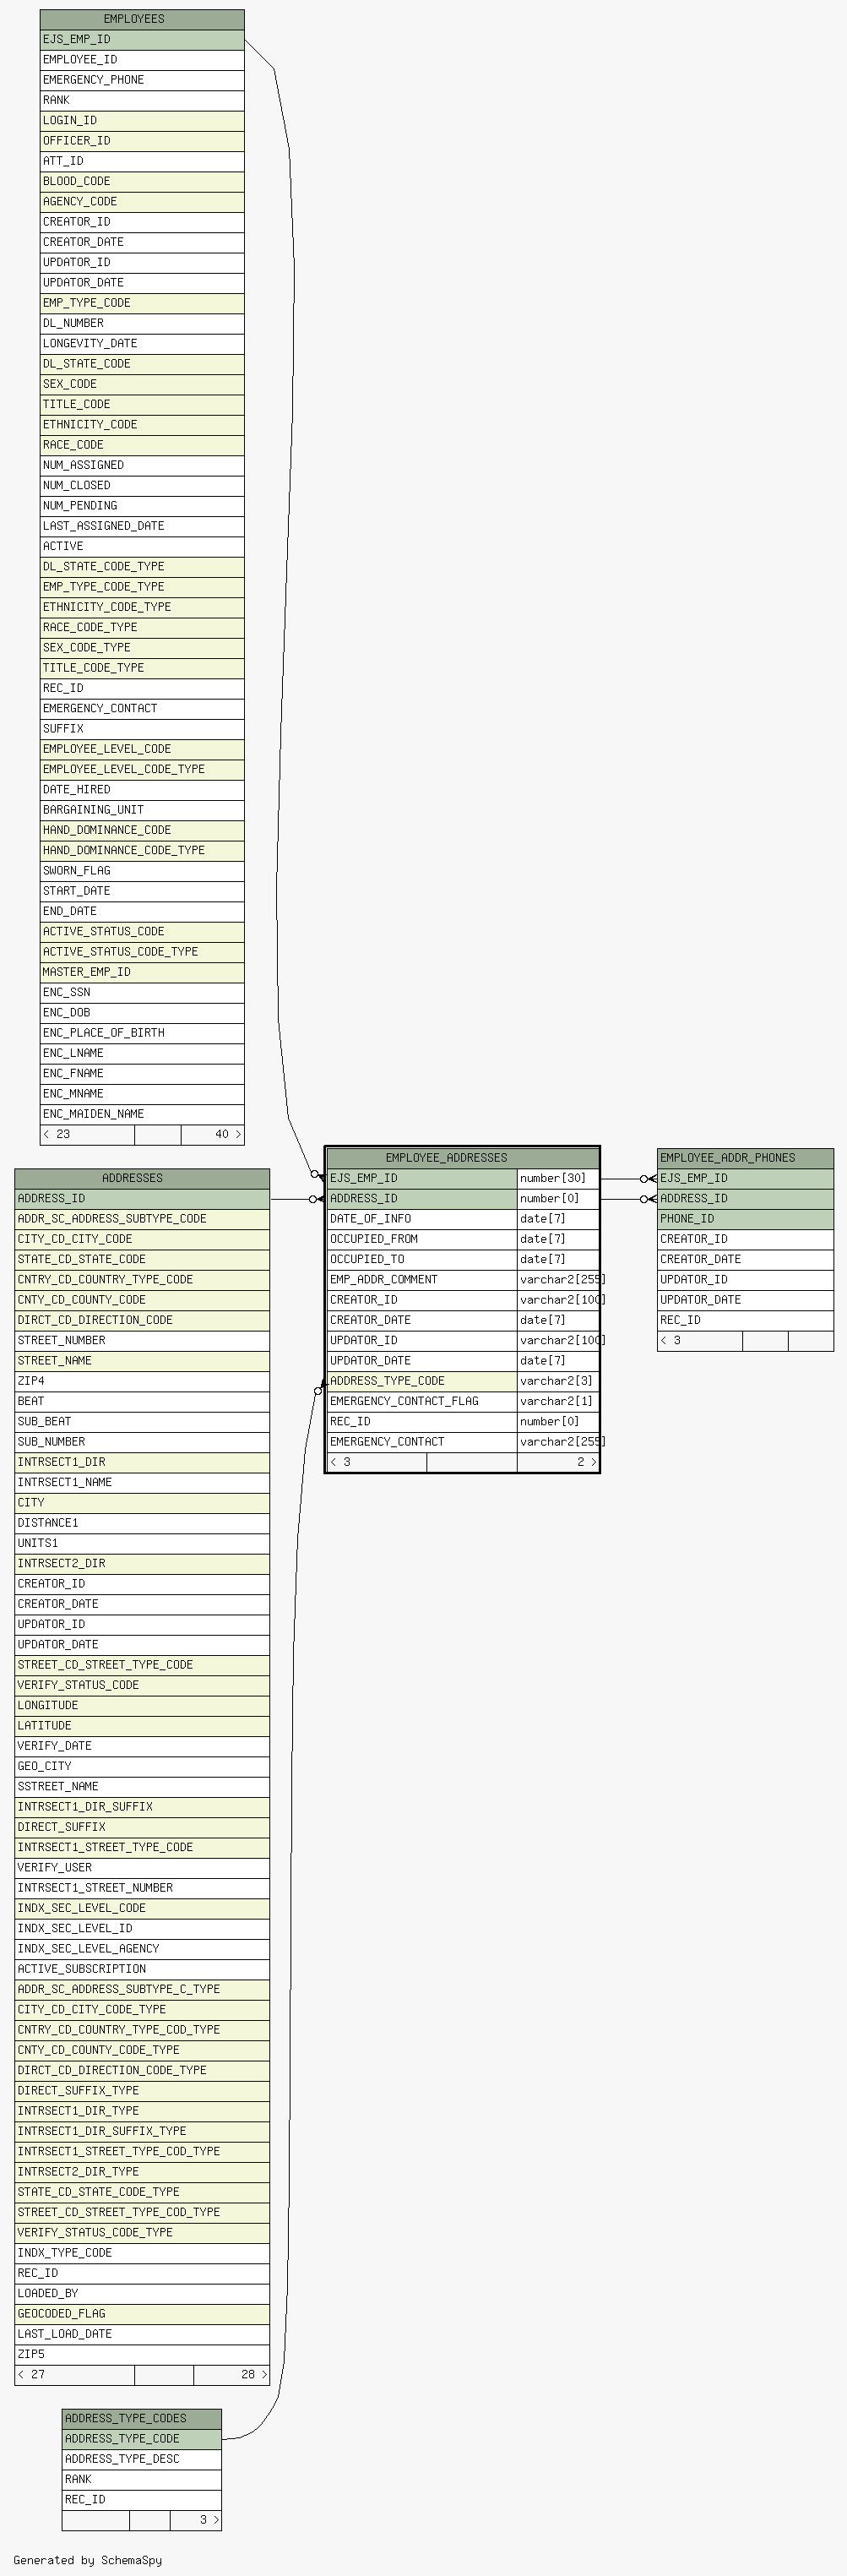Click the NUM_ASSIGNED column
847x2576 pixels.
[142, 466]
